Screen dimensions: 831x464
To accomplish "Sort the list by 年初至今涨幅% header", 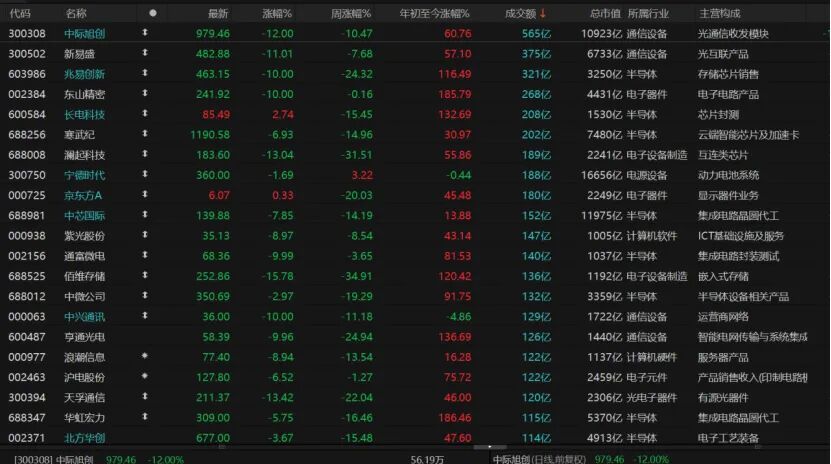I will (x=435, y=14).
